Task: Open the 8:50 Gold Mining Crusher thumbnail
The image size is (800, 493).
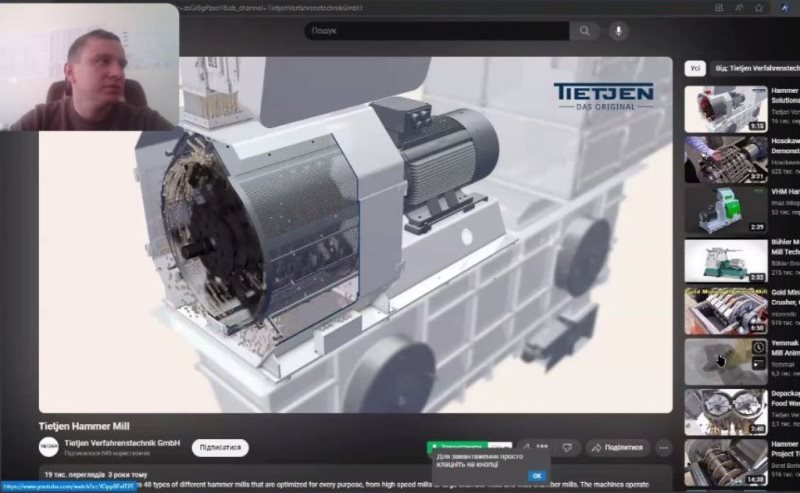Action: click(726, 311)
